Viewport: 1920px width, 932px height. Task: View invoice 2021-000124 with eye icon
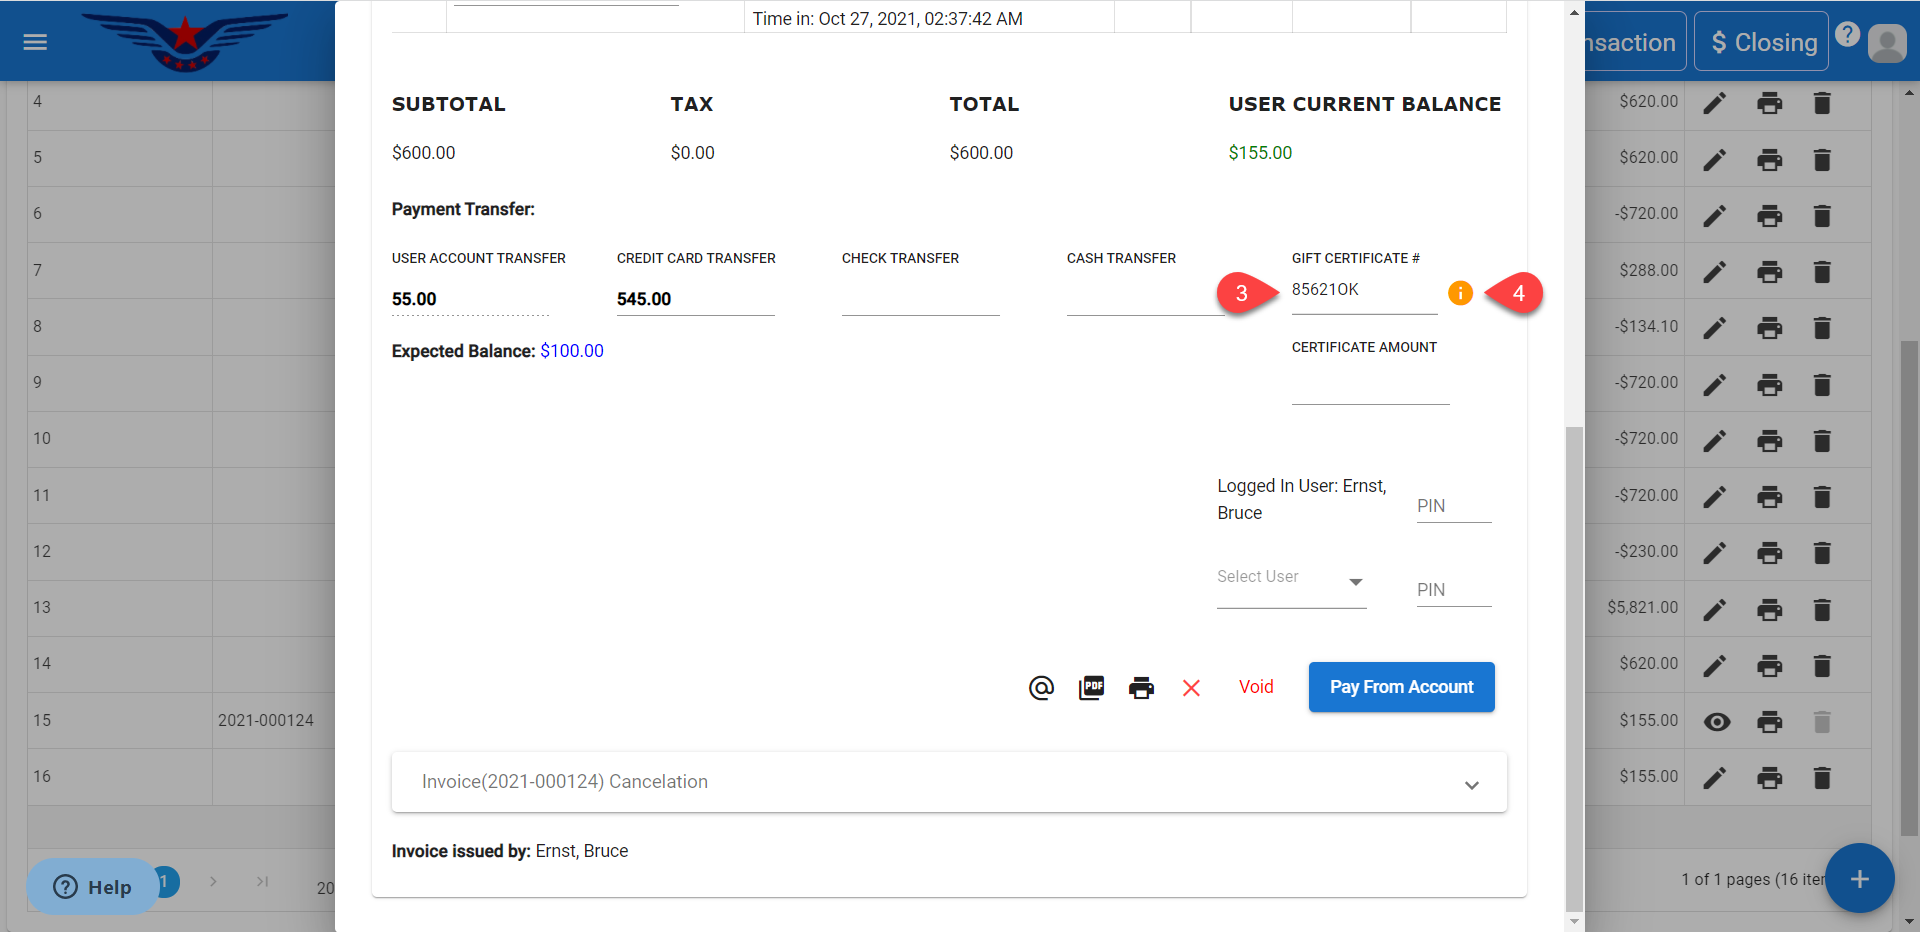1716,722
